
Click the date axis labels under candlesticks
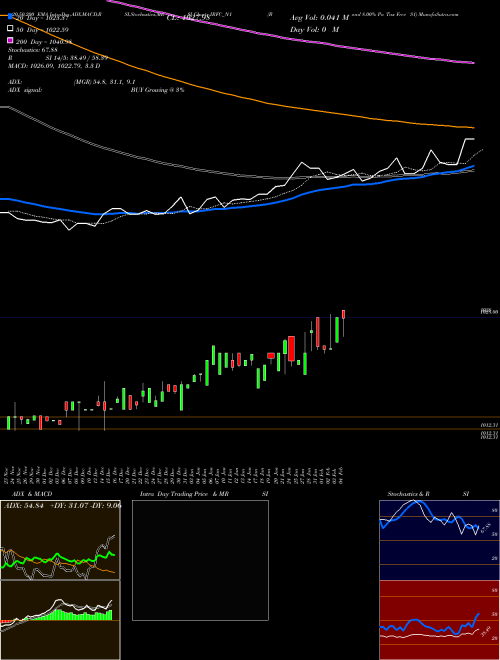pyautogui.click(x=176, y=475)
